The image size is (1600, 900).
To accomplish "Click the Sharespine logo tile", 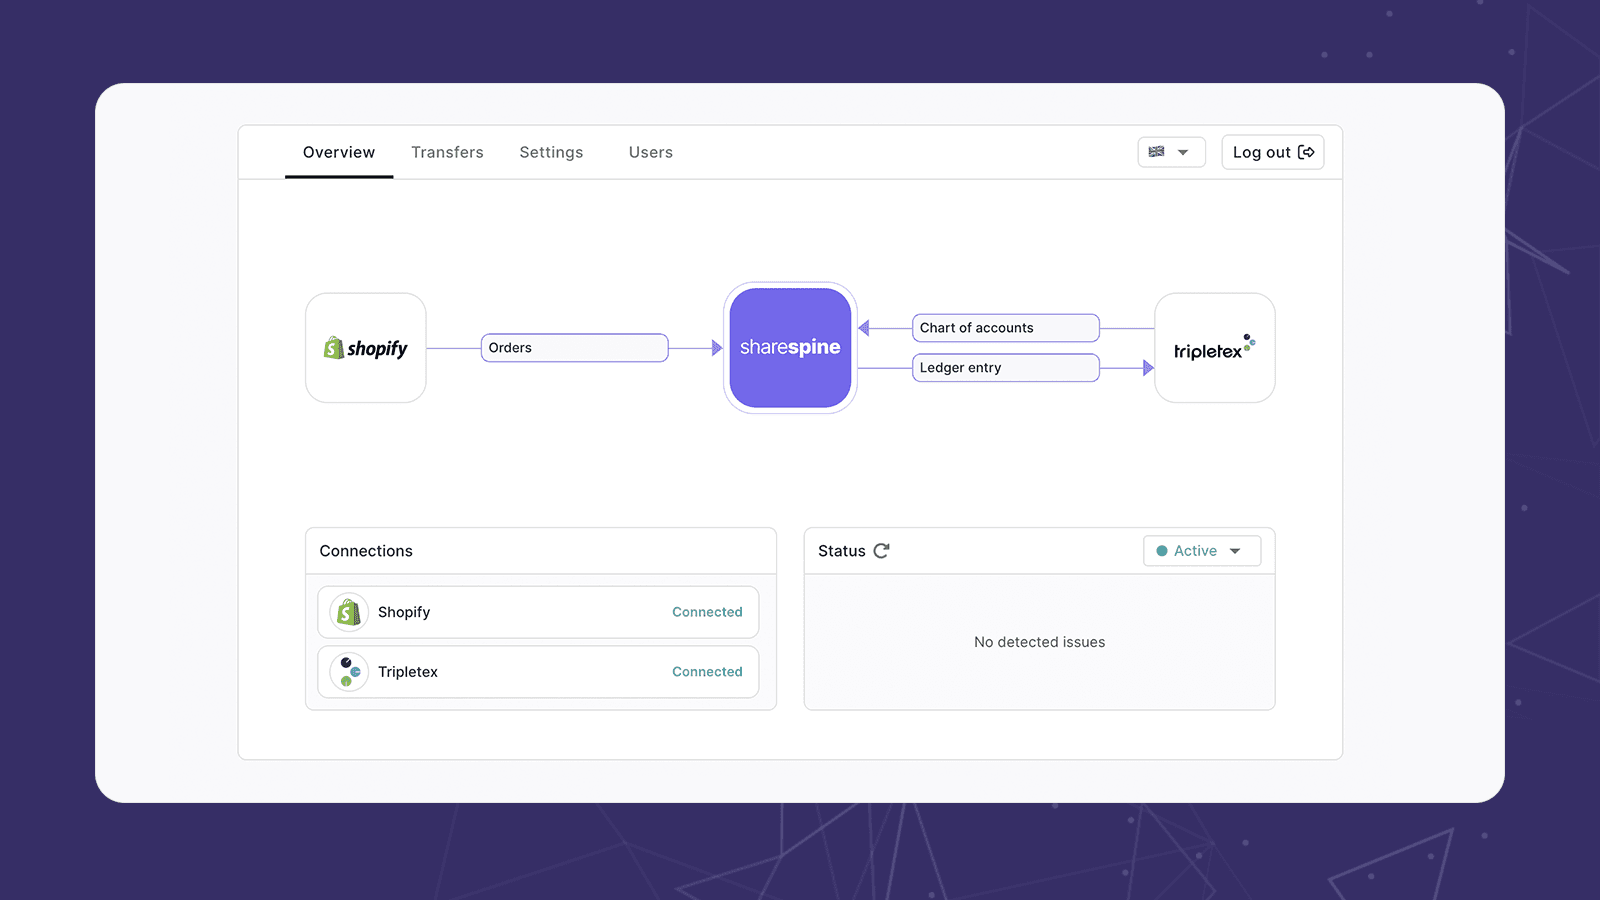I will (x=790, y=348).
